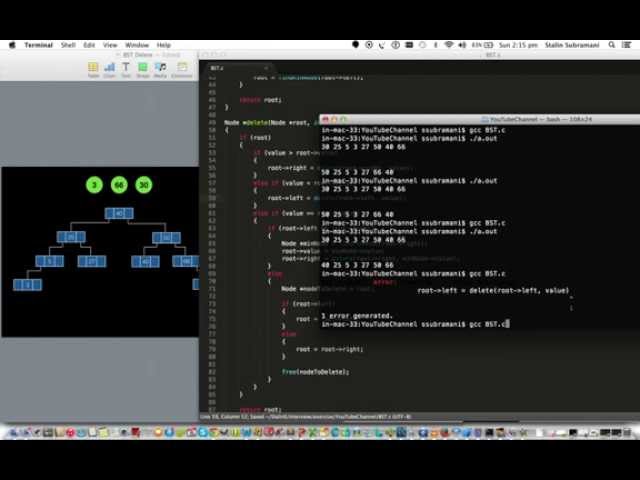
Task: Open the View menu
Action: [110, 45]
